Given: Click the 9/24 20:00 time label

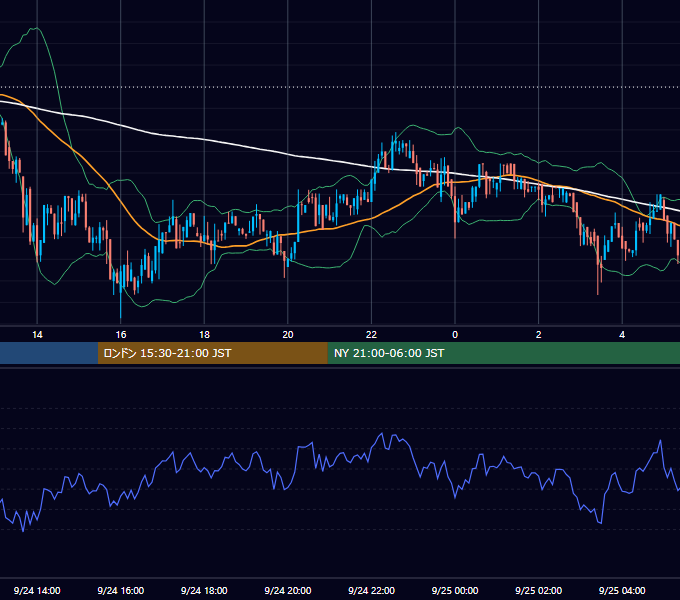Looking at the screenshot, I should coord(288,590).
